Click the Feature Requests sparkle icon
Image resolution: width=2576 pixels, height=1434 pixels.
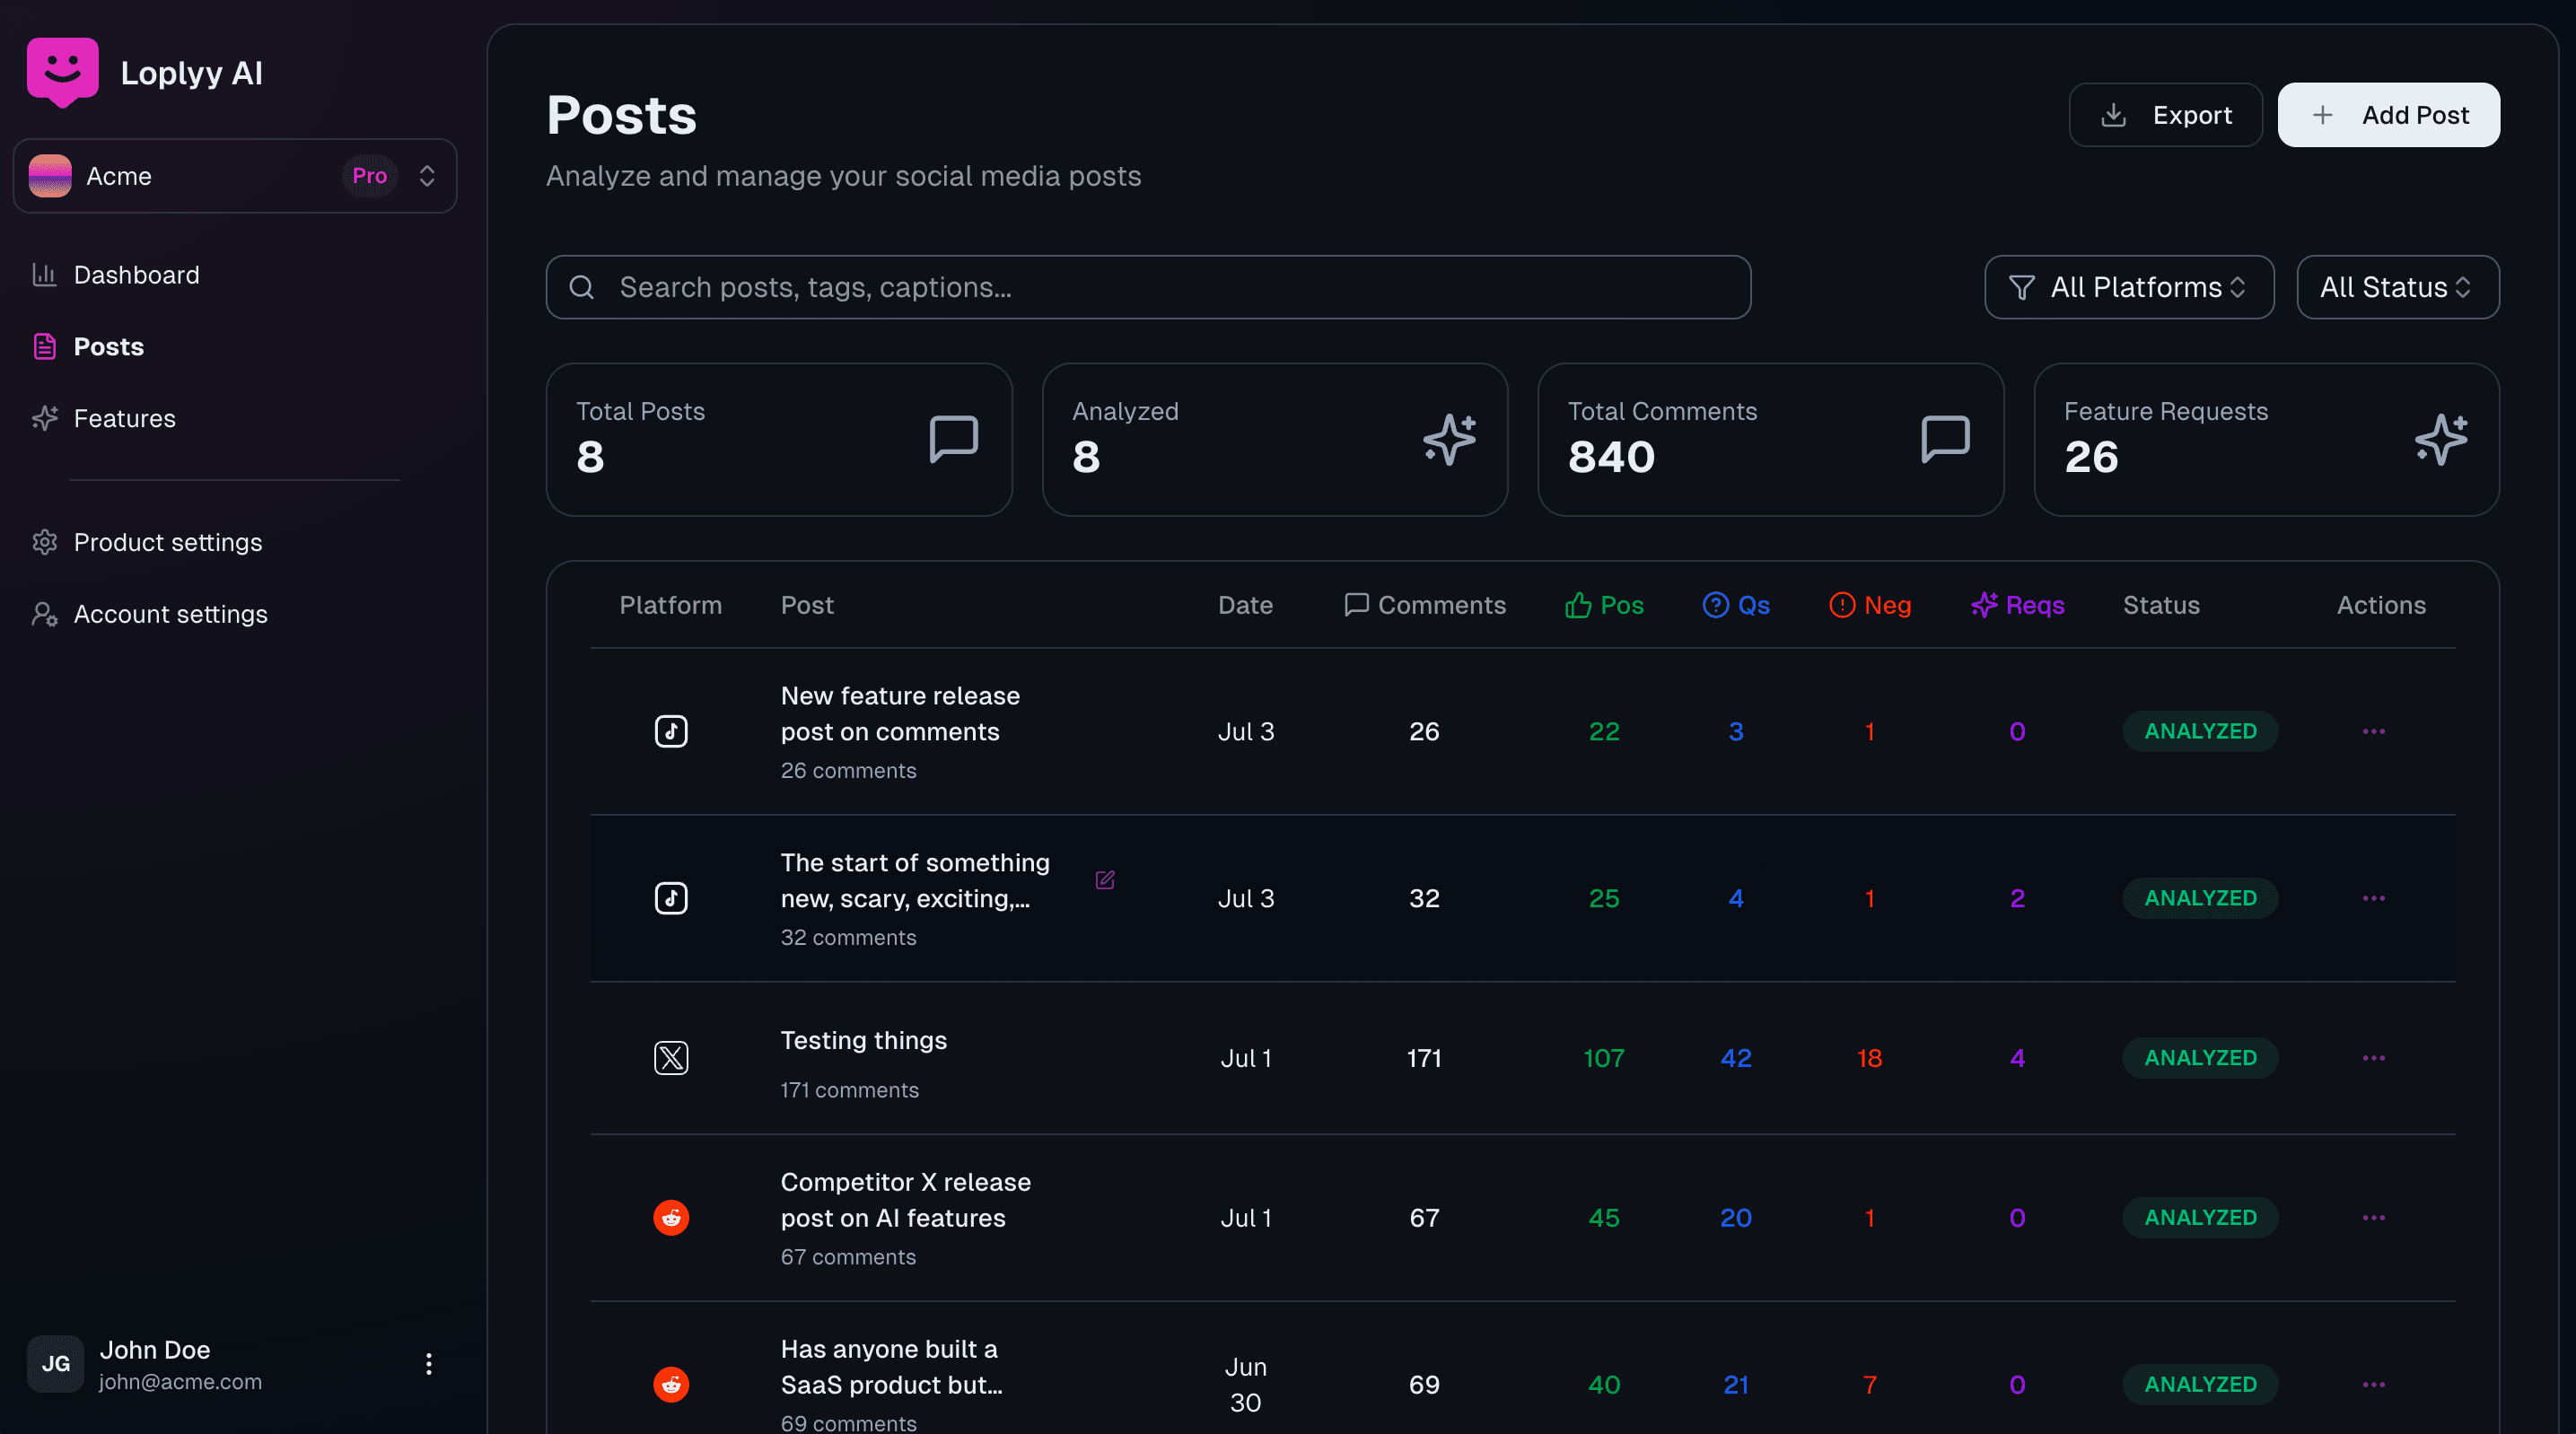point(2441,440)
